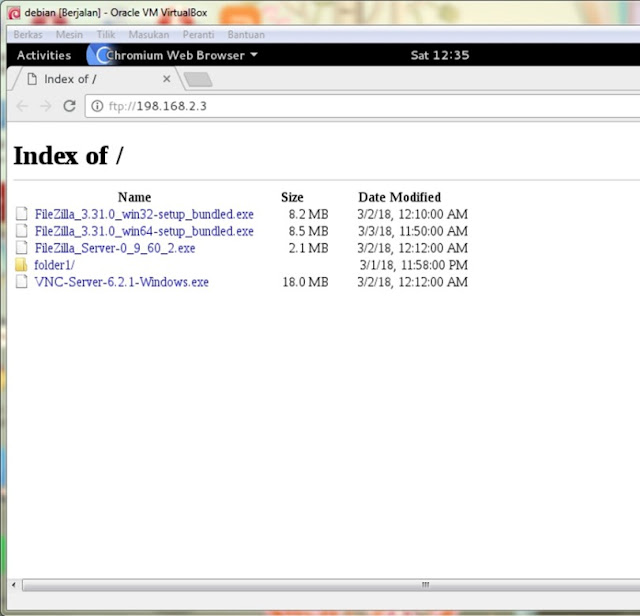
Task: Click the date 3/2/18, 12:10:00 AM
Action: point(412,214)
